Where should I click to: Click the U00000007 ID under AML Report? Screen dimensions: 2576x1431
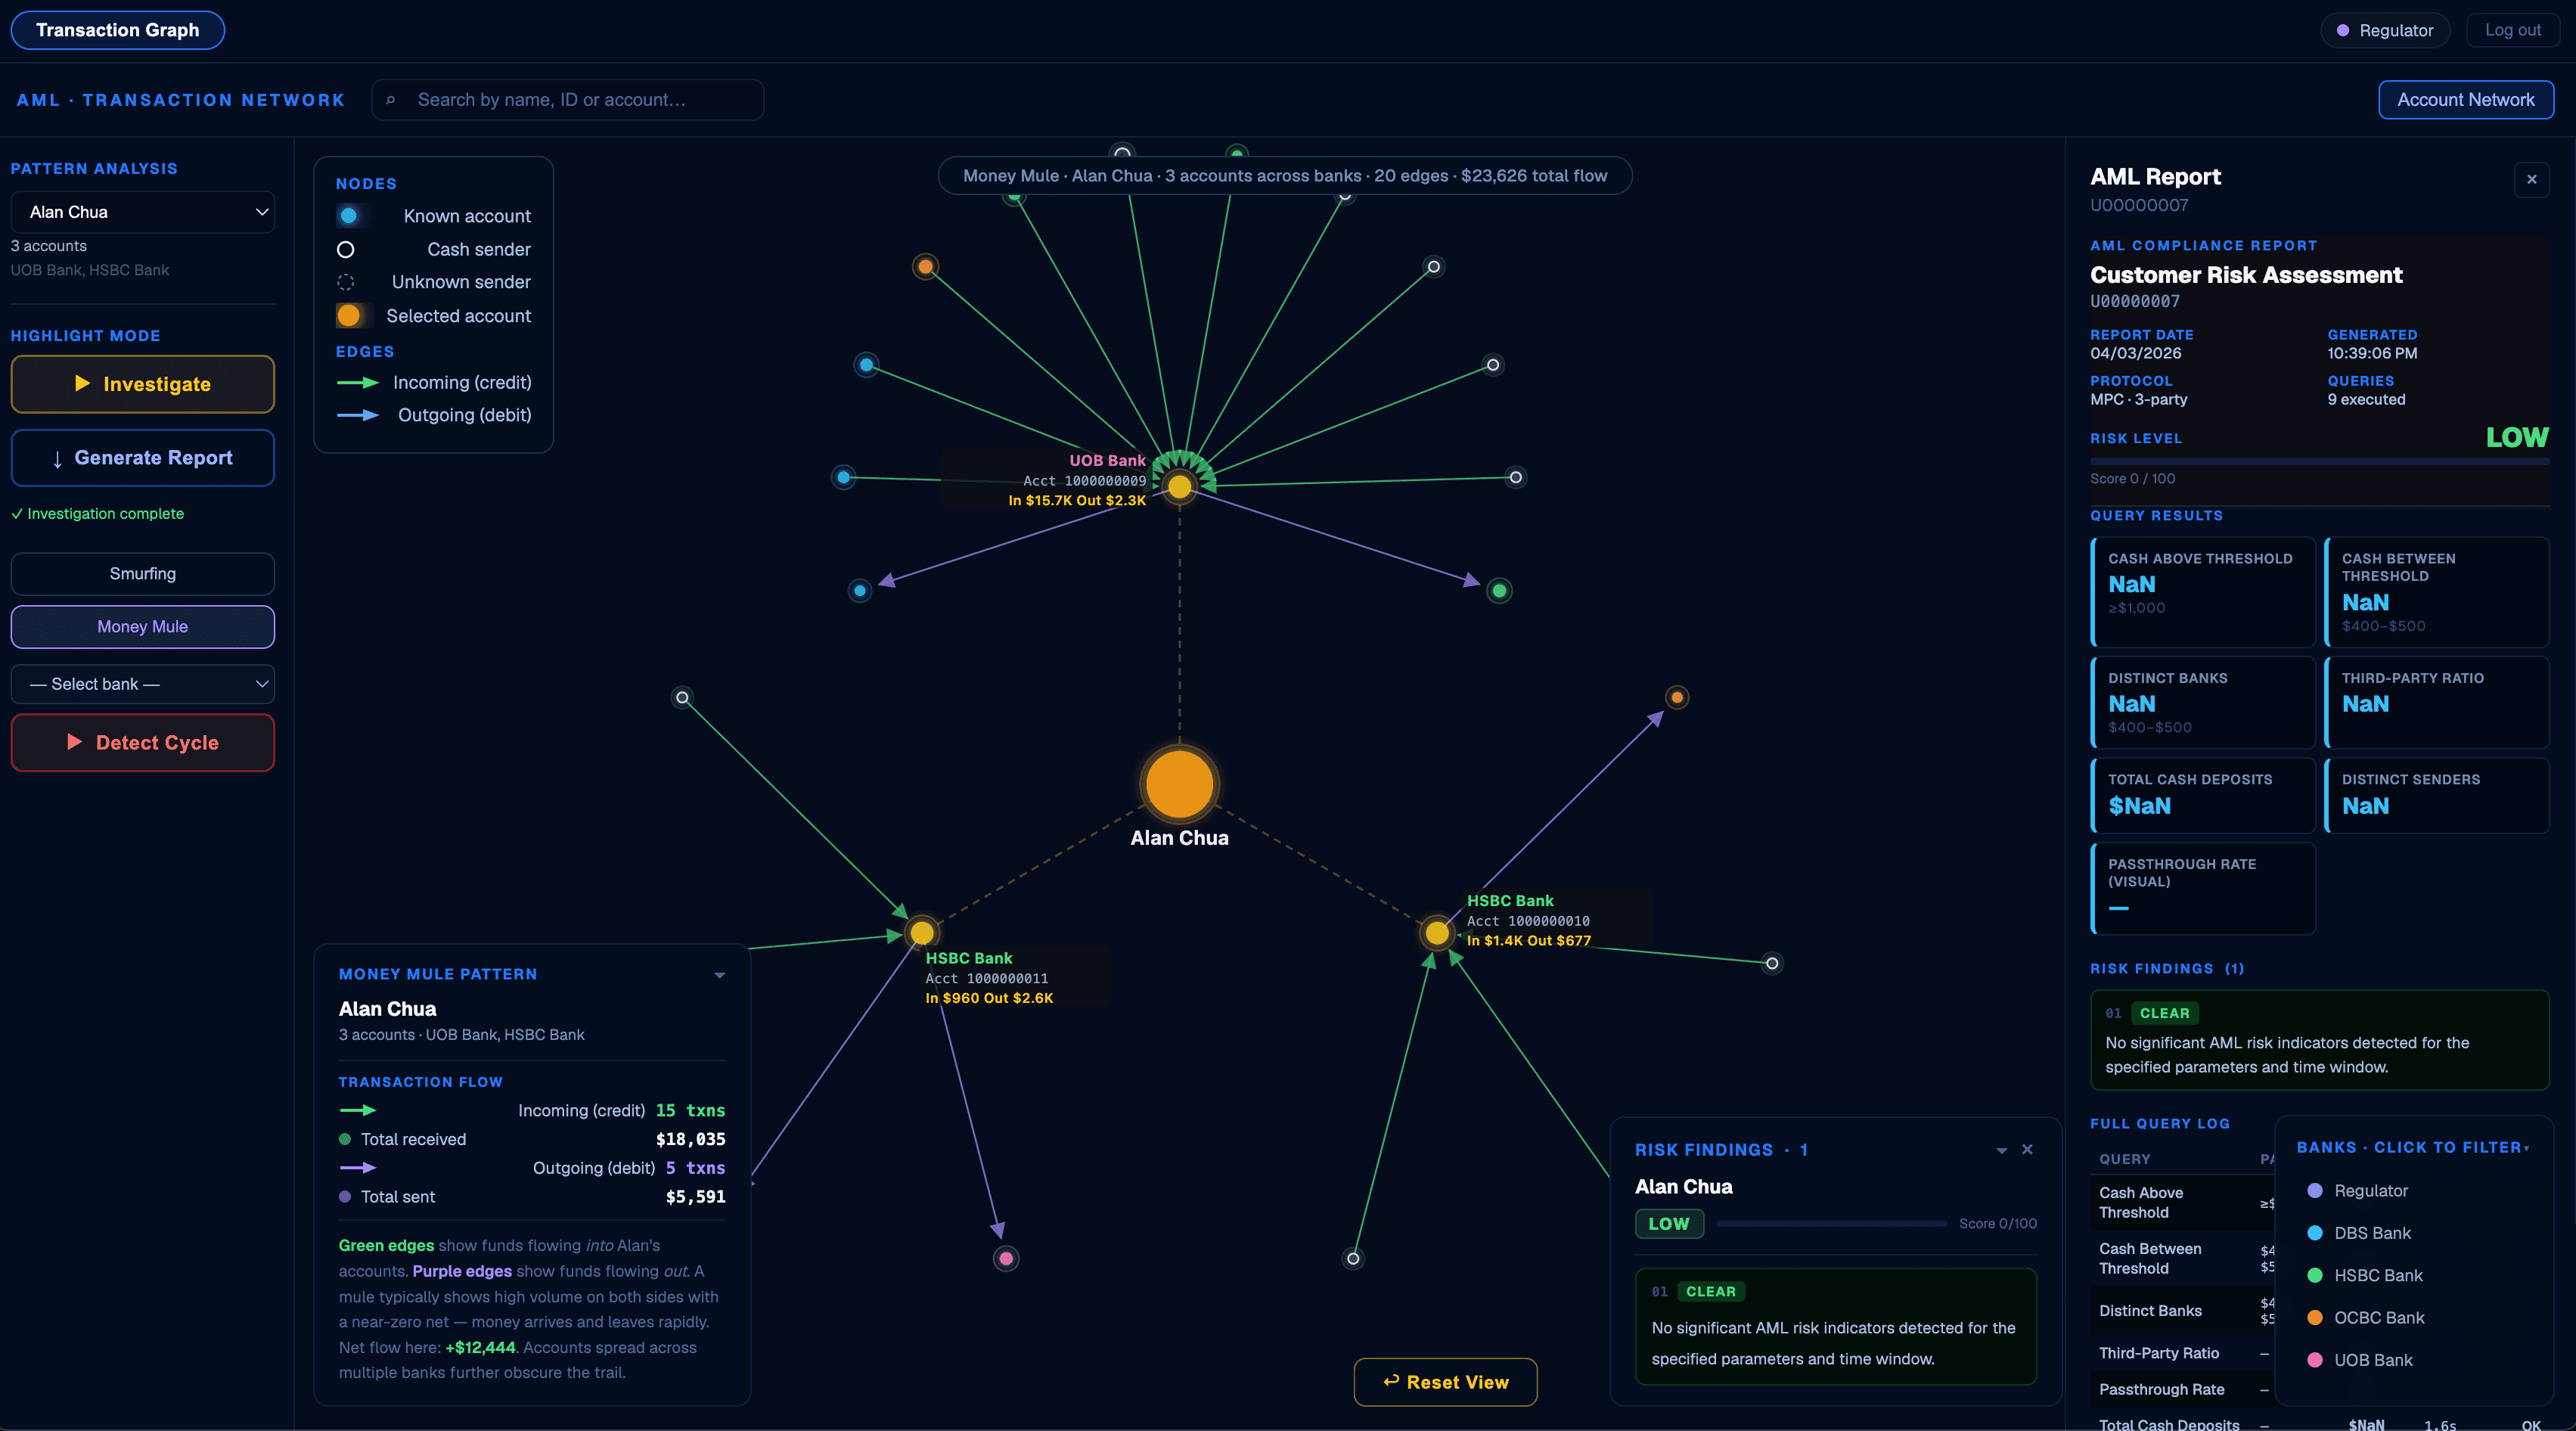click(2139, 206)
